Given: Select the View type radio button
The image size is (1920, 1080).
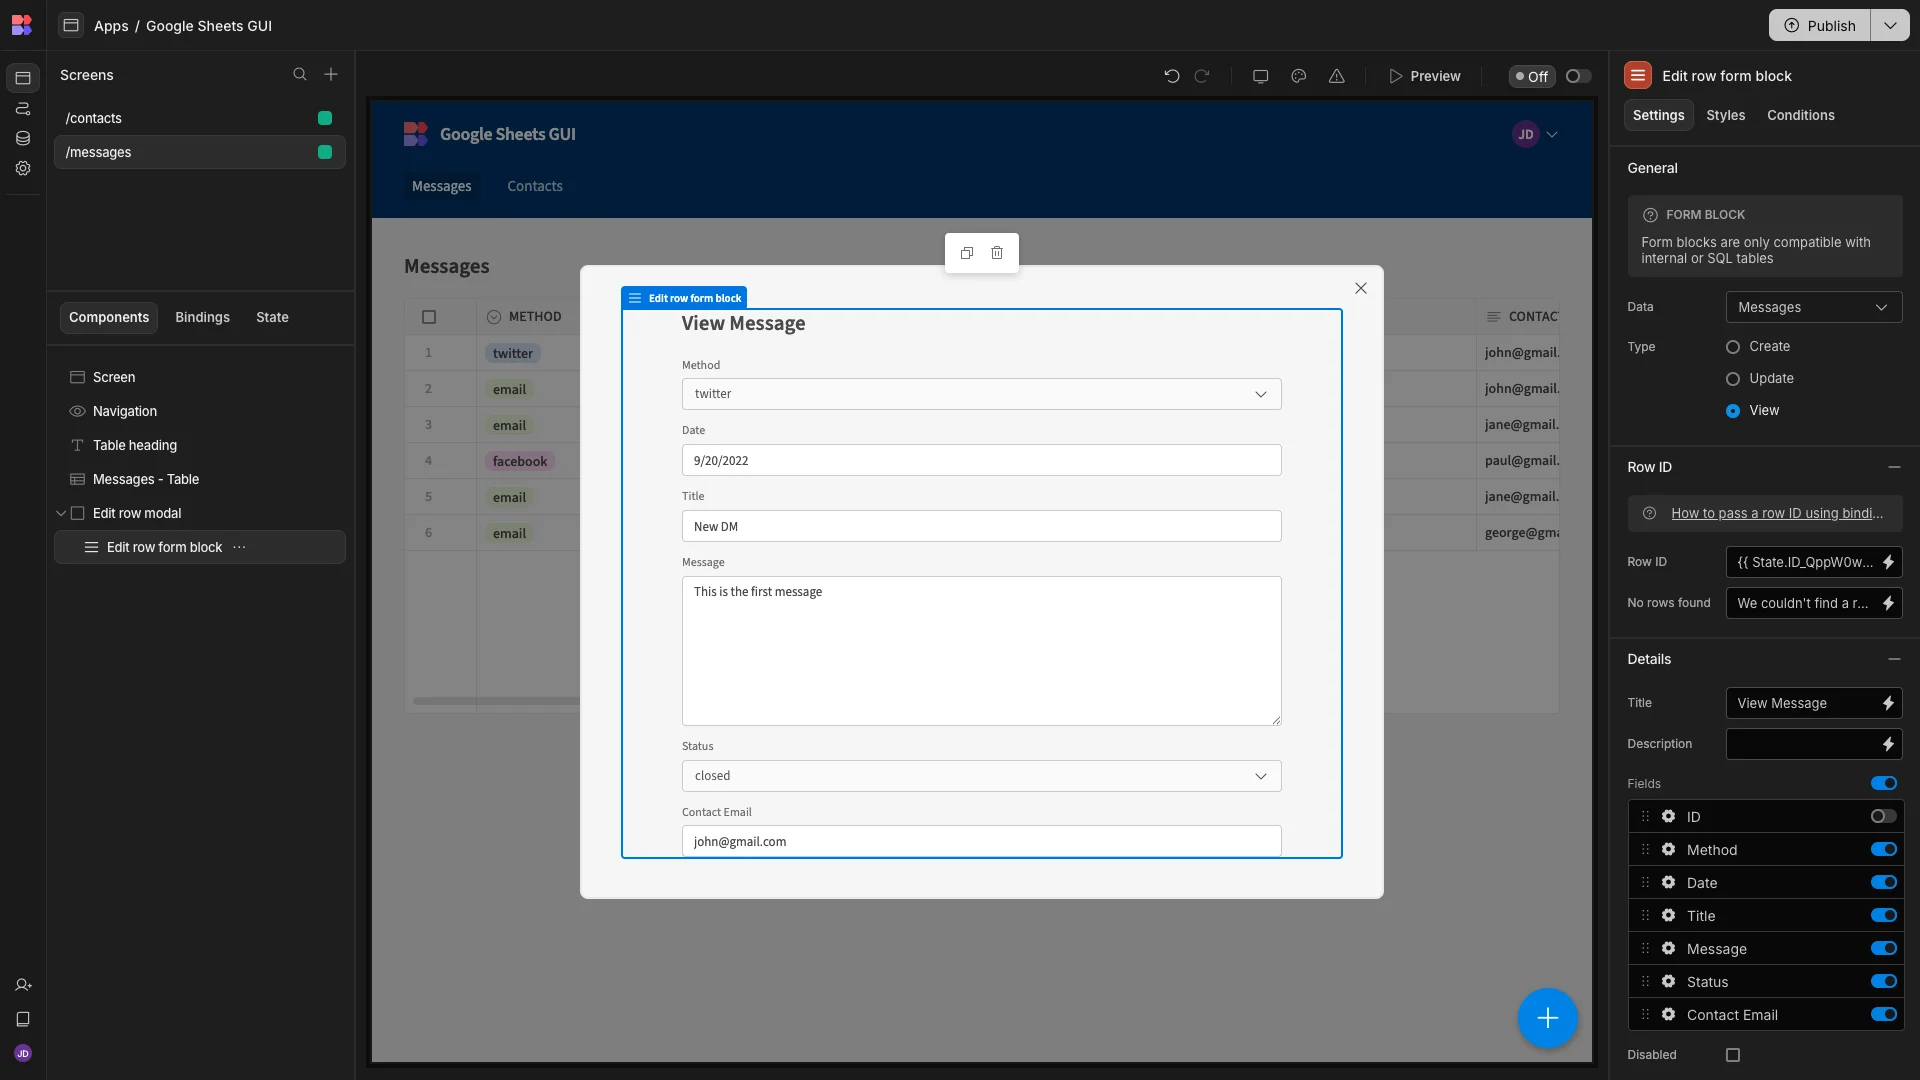Looking at the screenshot, I should 1733,411.
